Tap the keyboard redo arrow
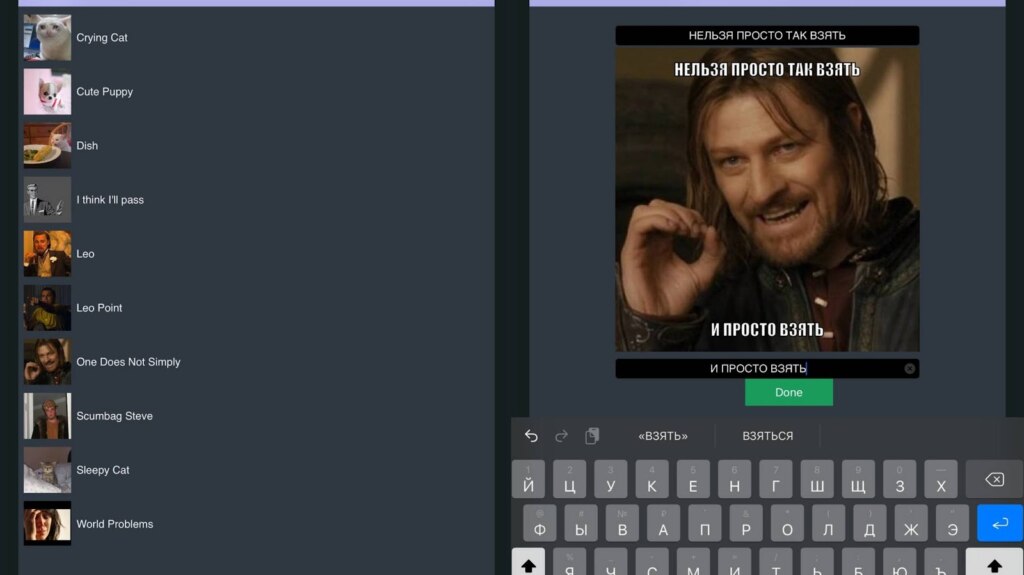 [x=561, y=436]
